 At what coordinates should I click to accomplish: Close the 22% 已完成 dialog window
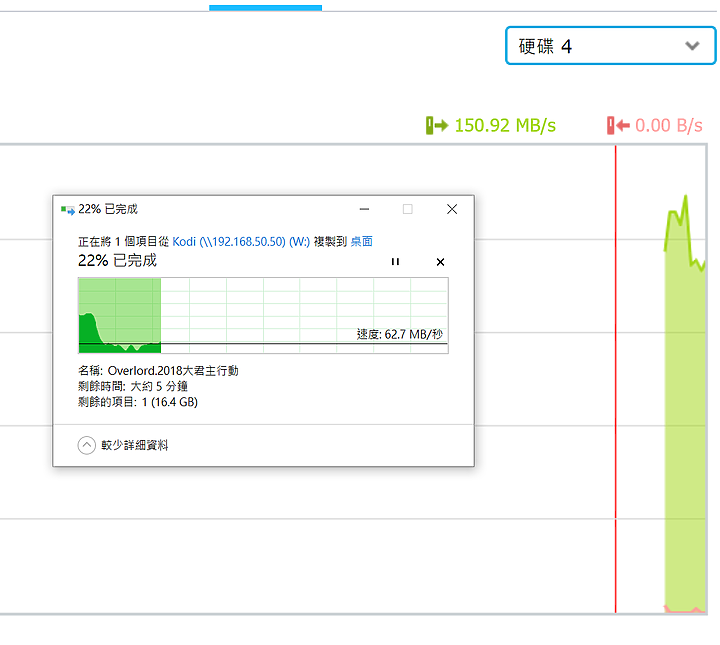[x=452, y=209]
